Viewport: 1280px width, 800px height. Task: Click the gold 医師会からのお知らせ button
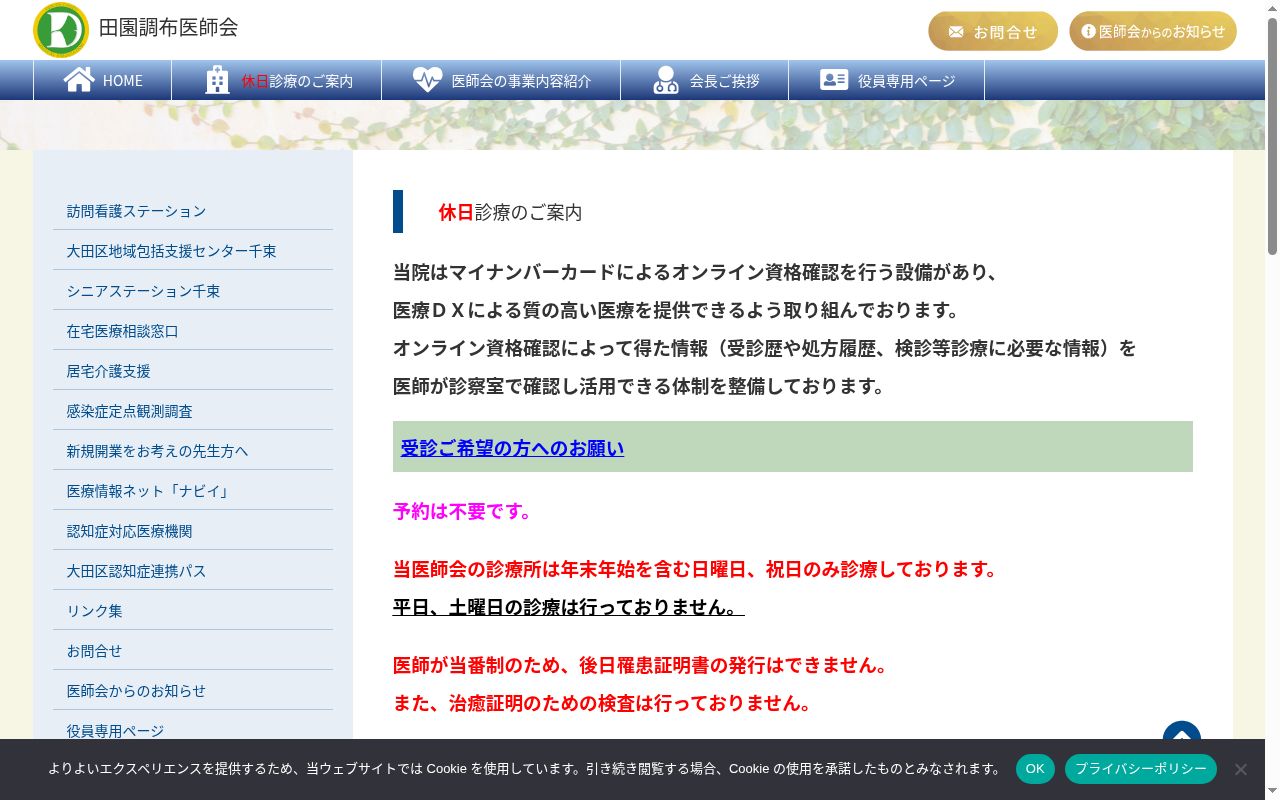click(1153, 31)
